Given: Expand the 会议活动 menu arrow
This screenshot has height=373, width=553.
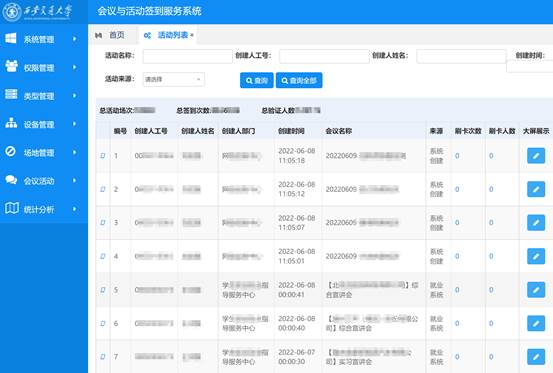Looking at the screenshot, I should 74,181.
